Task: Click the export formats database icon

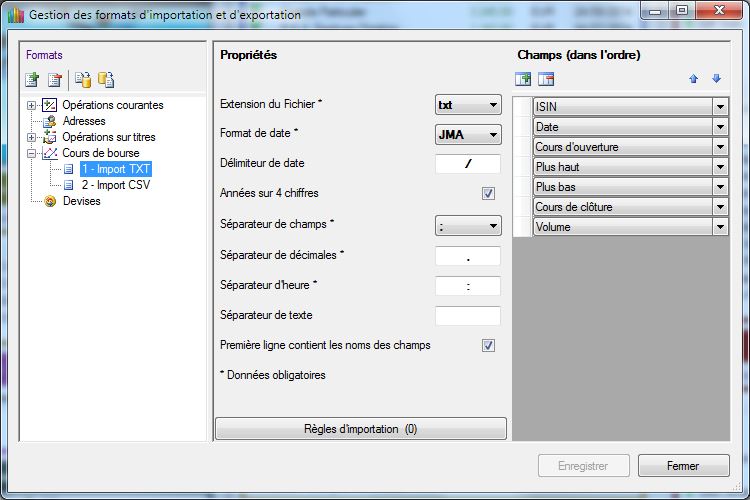Action: coord(106,80)
